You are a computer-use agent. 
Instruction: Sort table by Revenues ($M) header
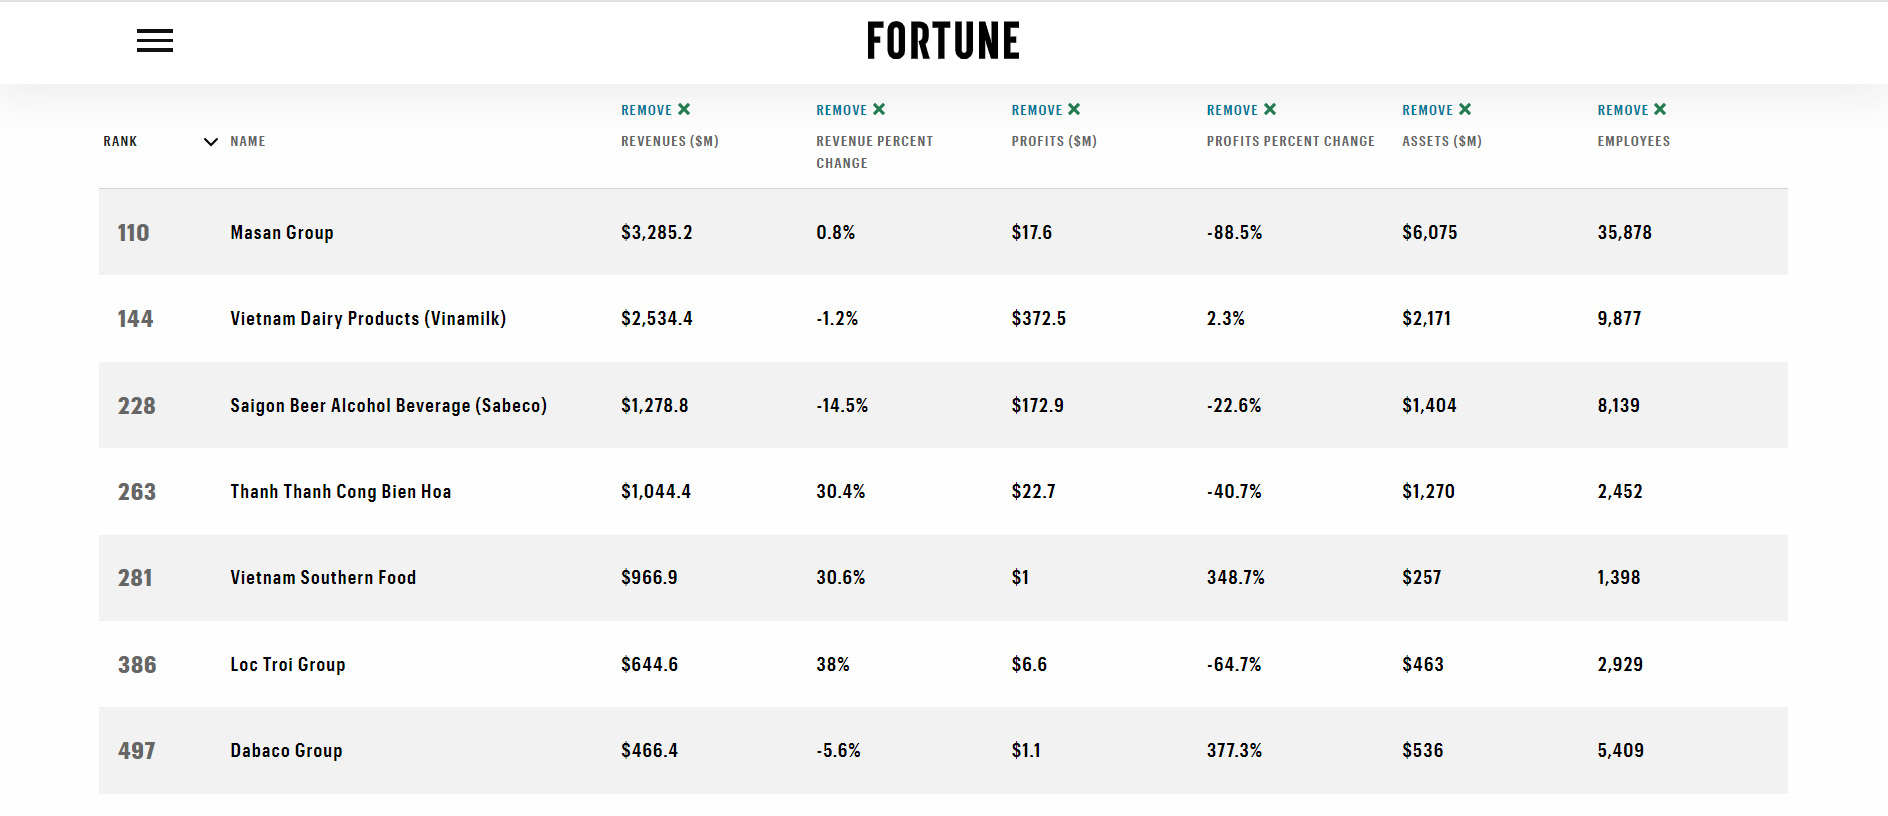coord(670,142)
